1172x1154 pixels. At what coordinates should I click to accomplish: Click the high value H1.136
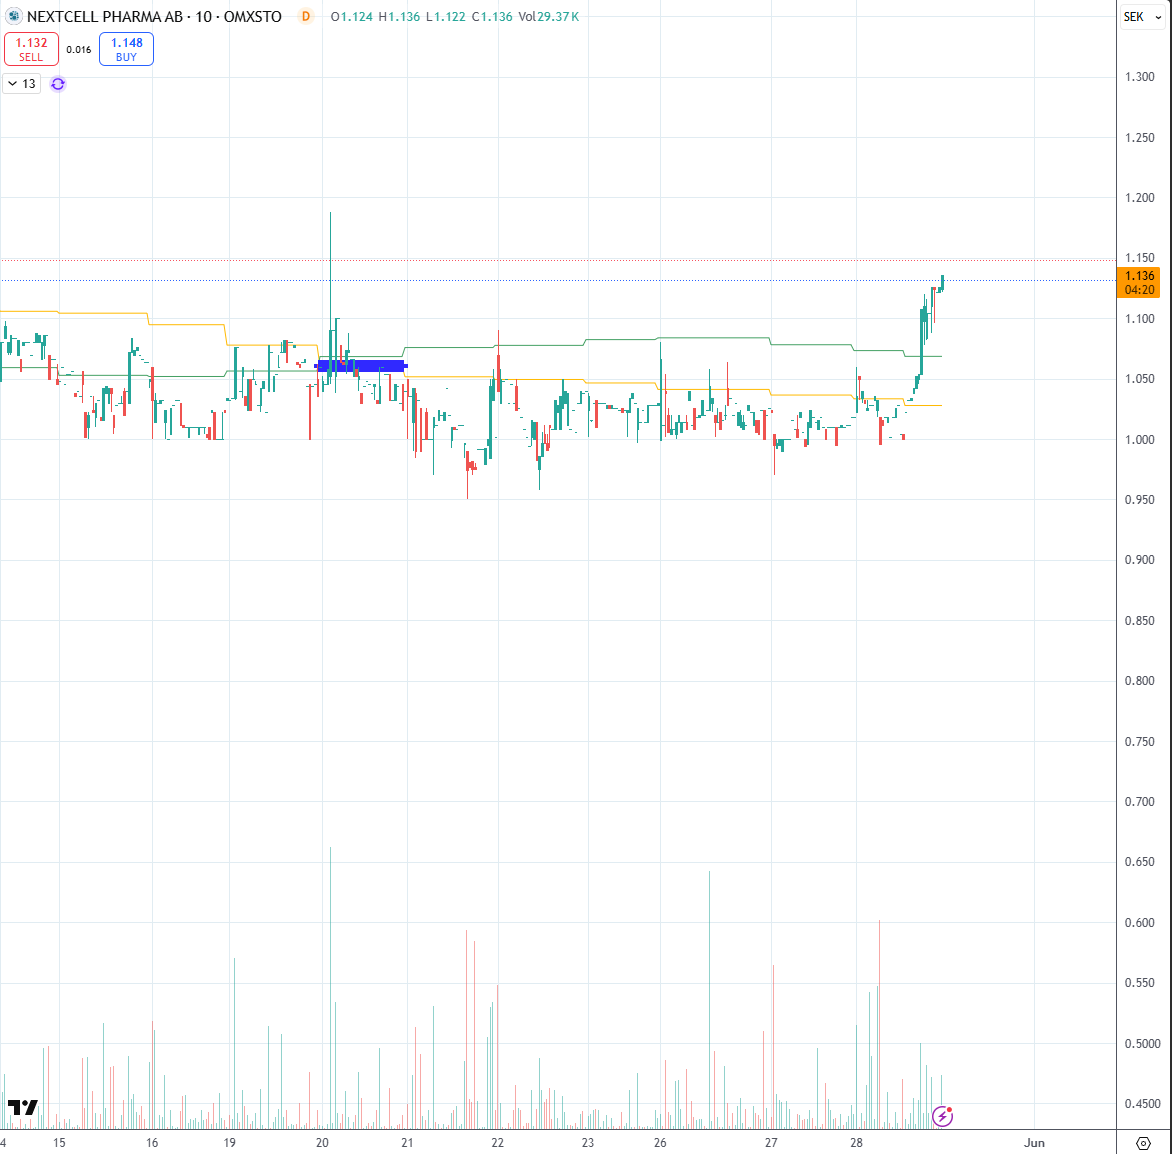tap(399, 16)
